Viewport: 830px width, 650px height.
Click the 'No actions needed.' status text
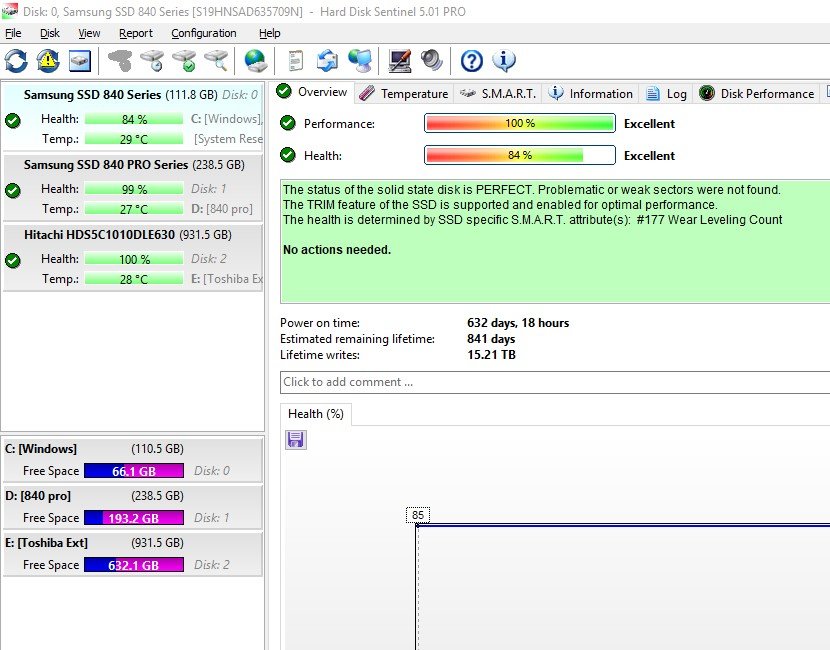(337, 250)
